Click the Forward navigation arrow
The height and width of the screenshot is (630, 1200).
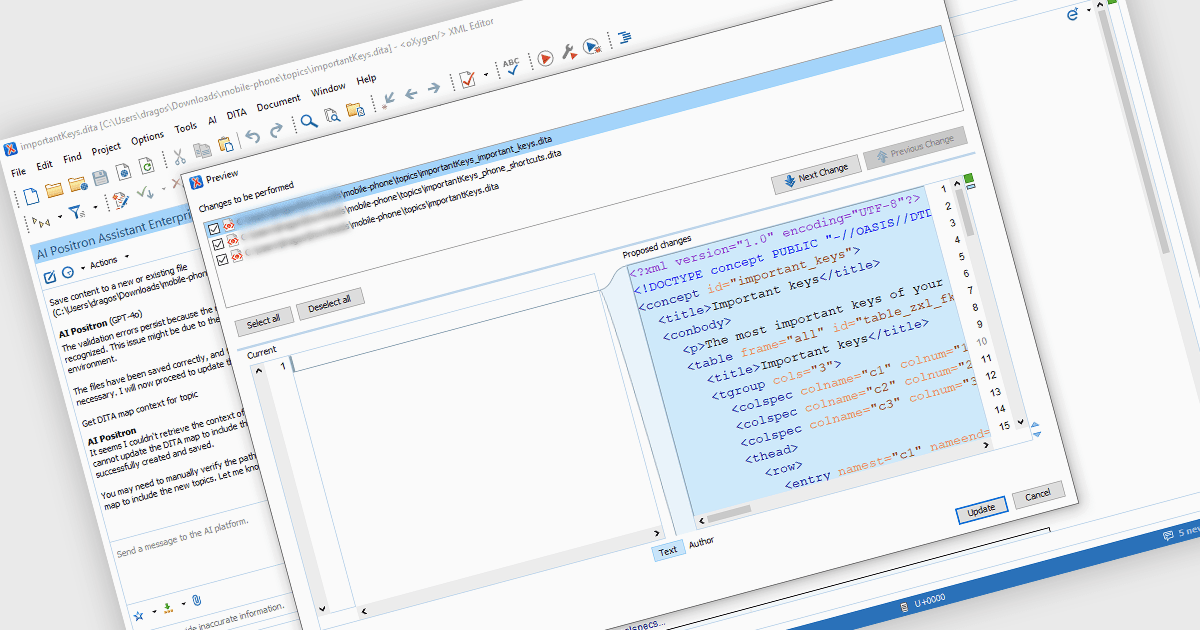[433, 88]
